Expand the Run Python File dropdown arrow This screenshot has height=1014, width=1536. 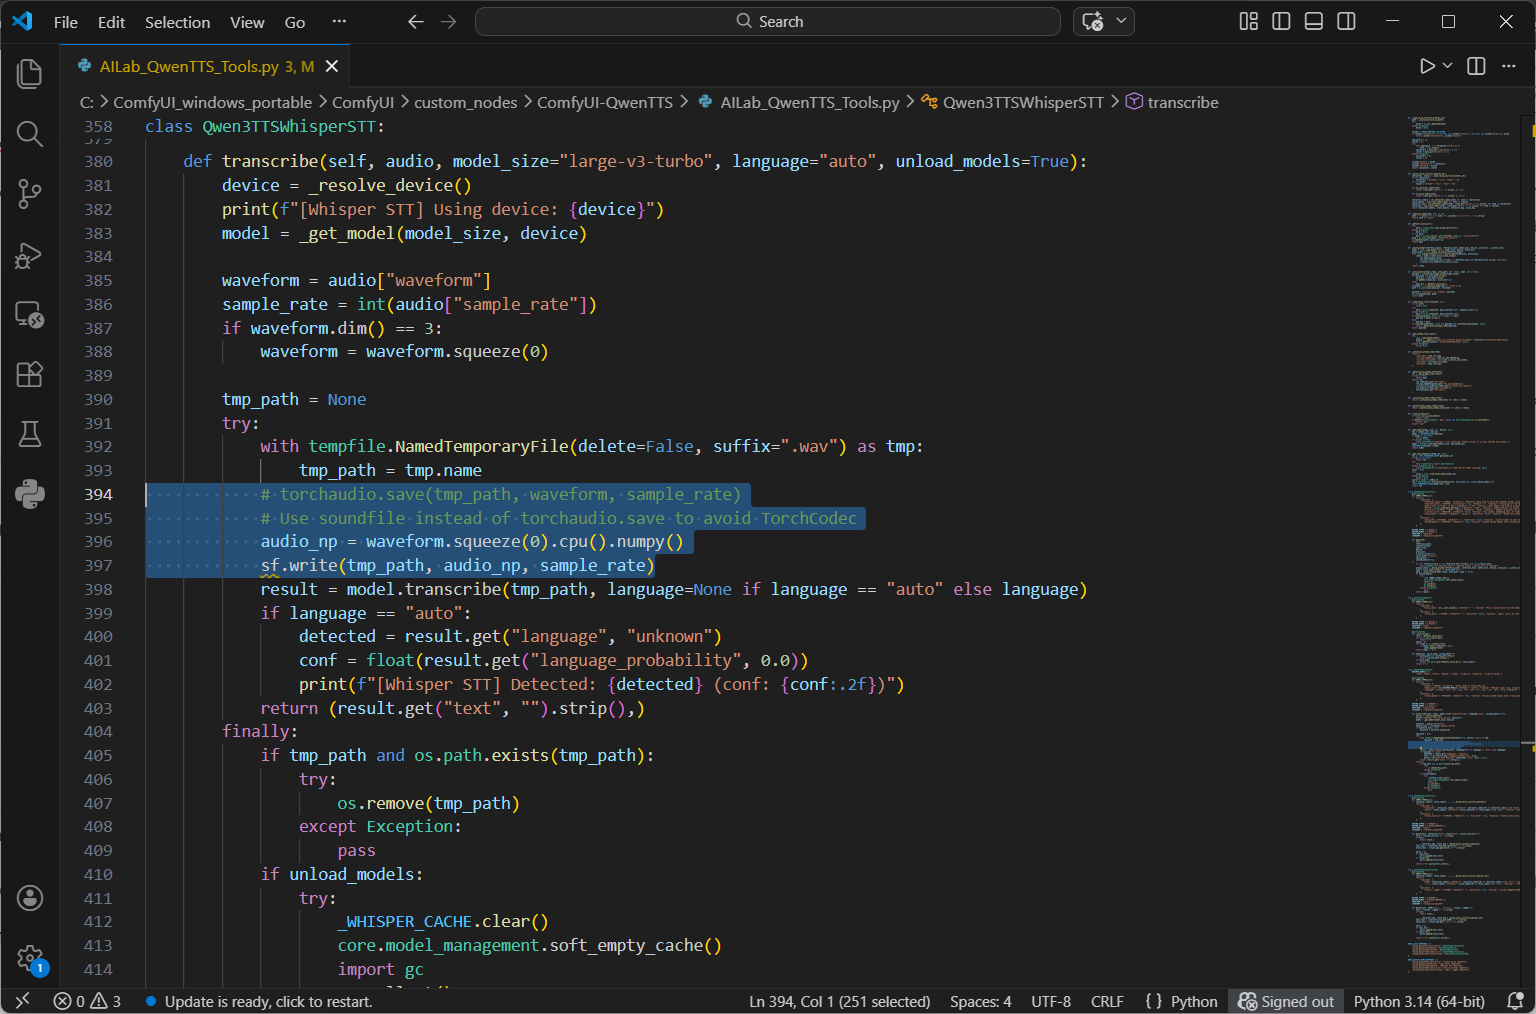click(x=1447, y=66)
